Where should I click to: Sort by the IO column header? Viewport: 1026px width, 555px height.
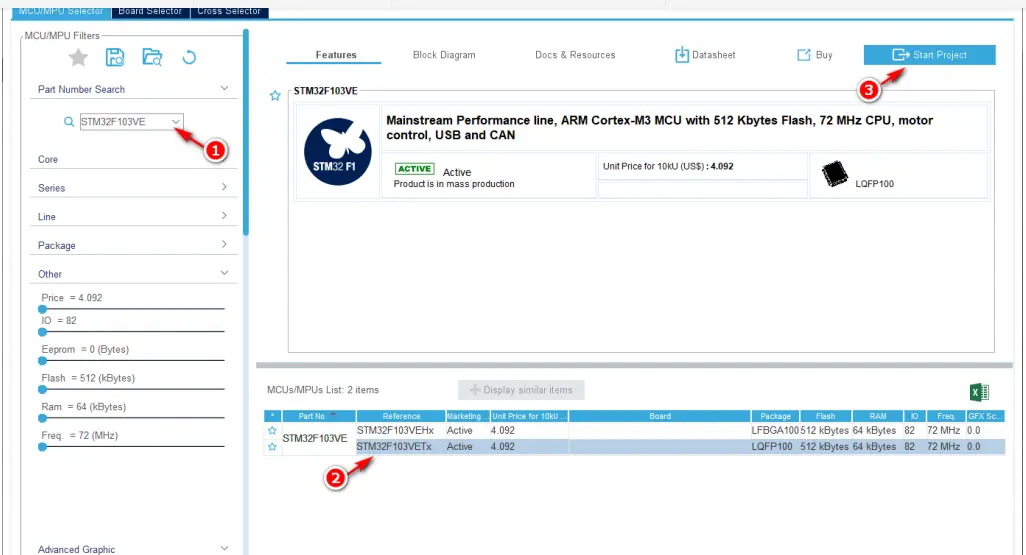[x=913, y=416]
